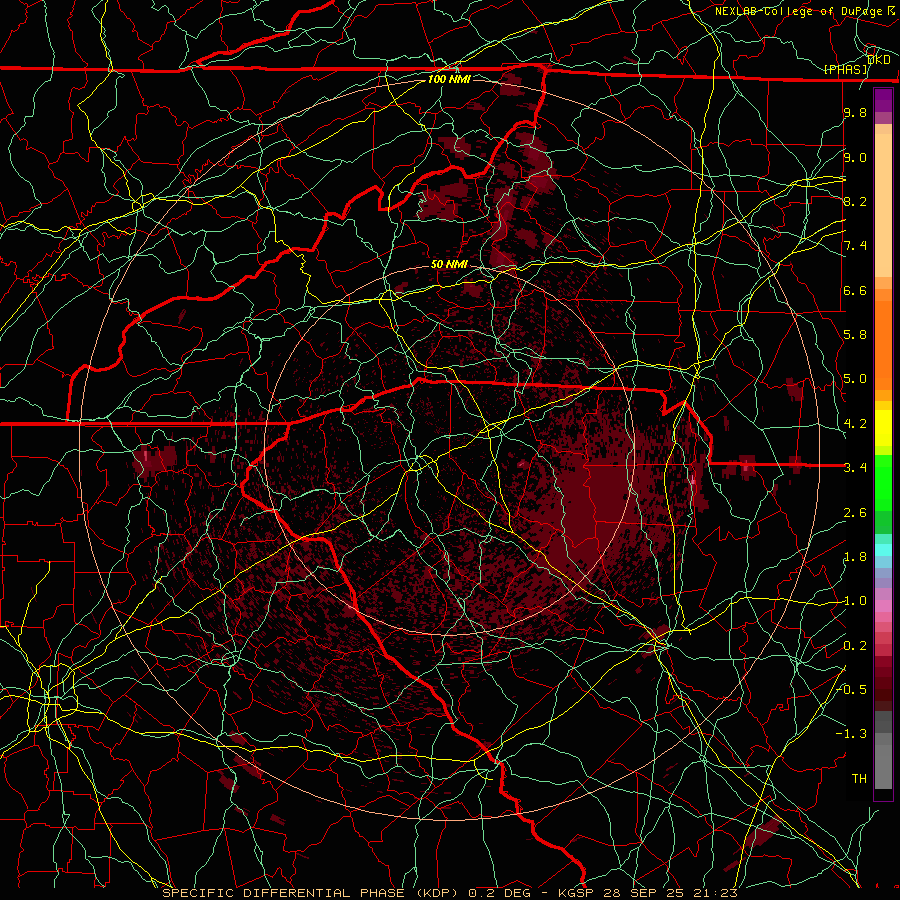Click the TH threshold label
The image size is (900, 900).
coord(859,779)
